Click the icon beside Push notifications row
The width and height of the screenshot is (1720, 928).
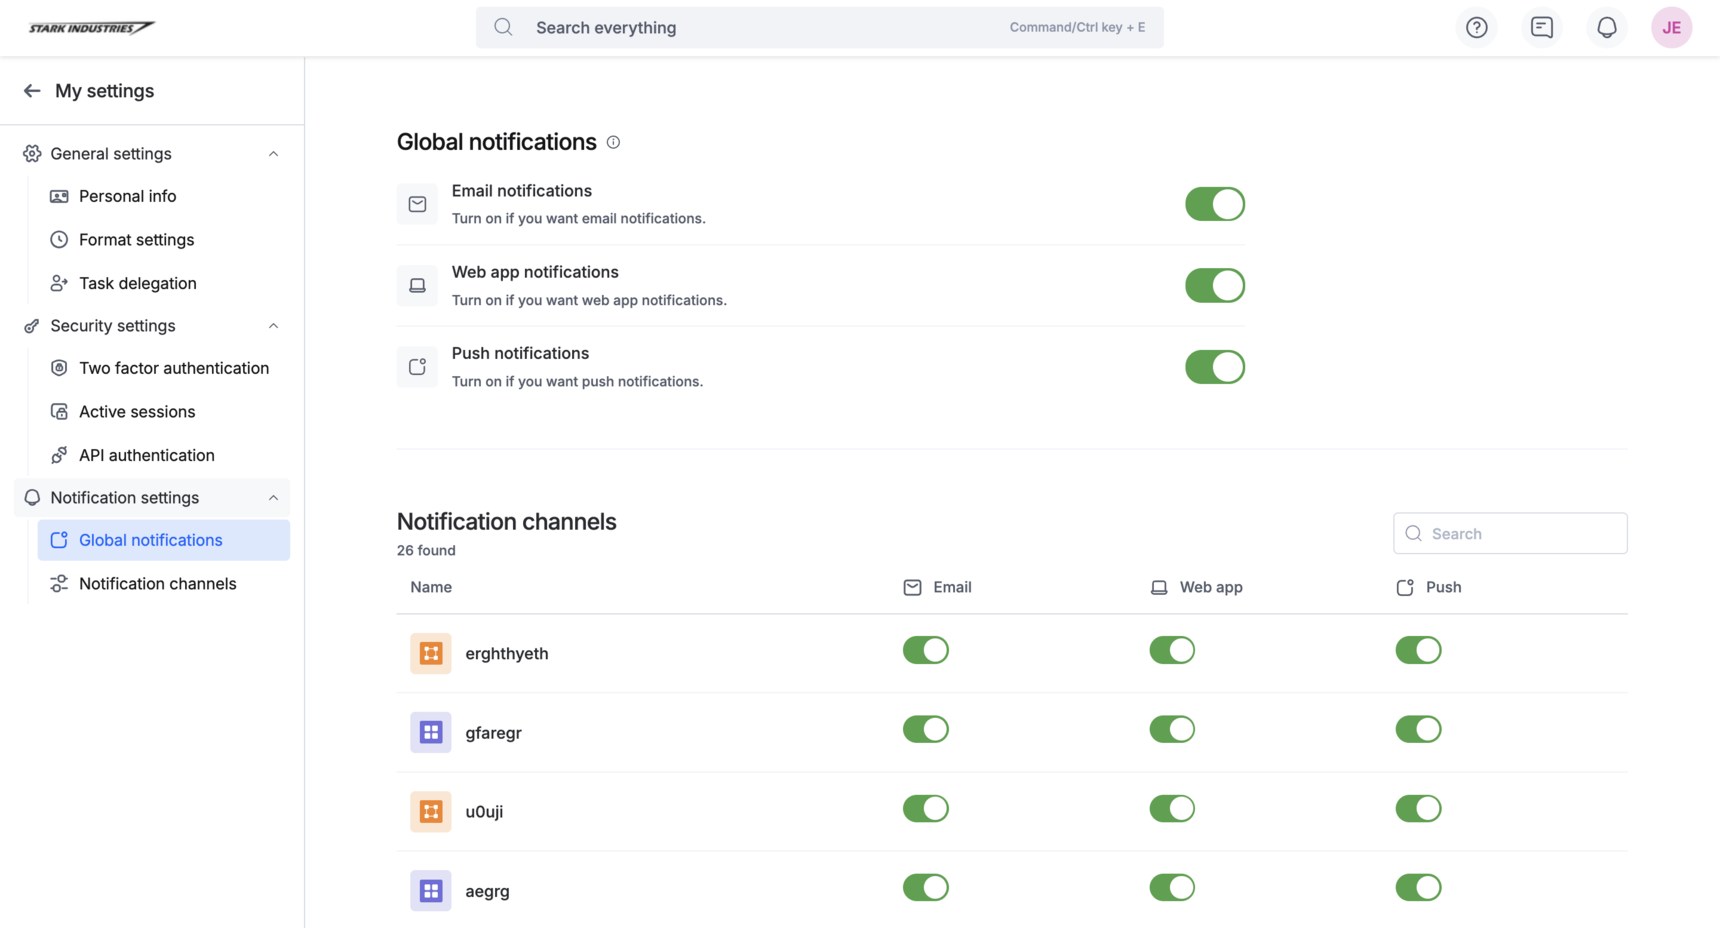click(417, 367)
